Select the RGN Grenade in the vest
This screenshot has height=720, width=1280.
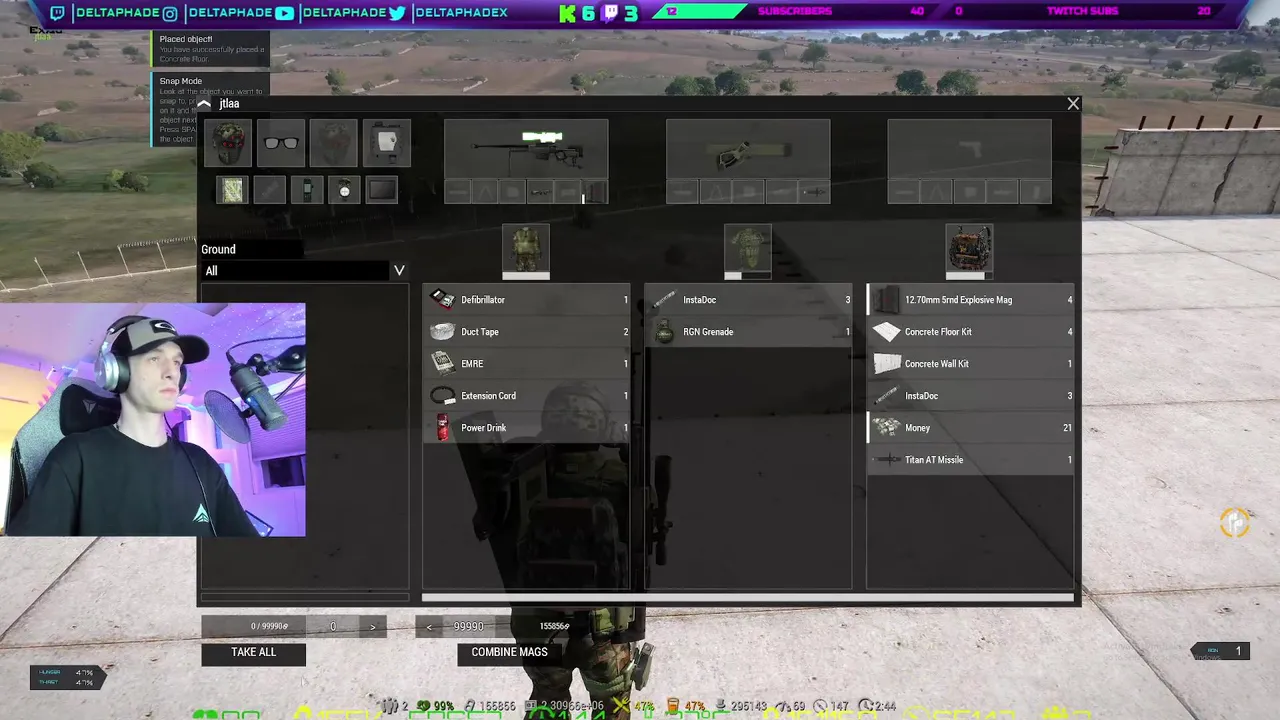[x=748, y=332]
